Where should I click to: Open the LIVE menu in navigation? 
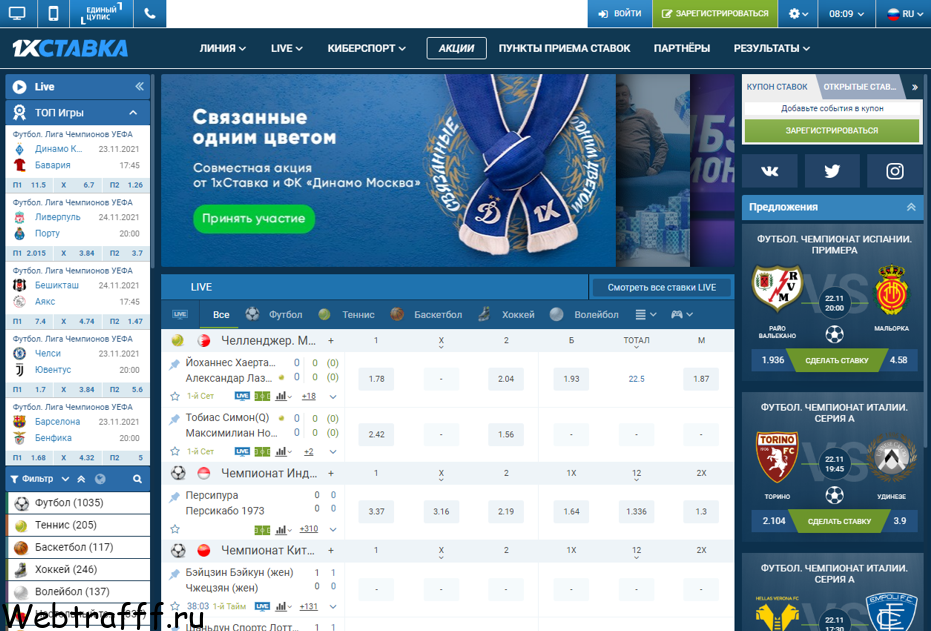pyautogui.click(x=286, y=48)
